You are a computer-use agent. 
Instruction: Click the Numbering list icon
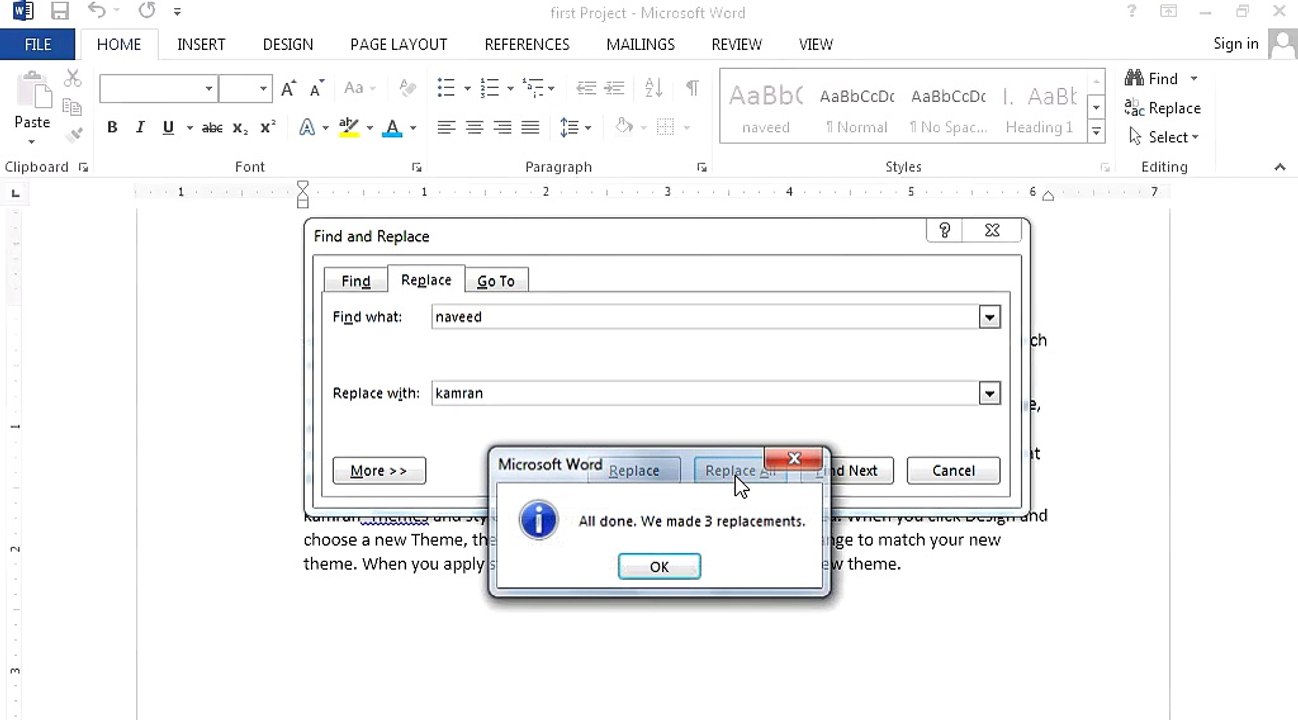[489, 88]
